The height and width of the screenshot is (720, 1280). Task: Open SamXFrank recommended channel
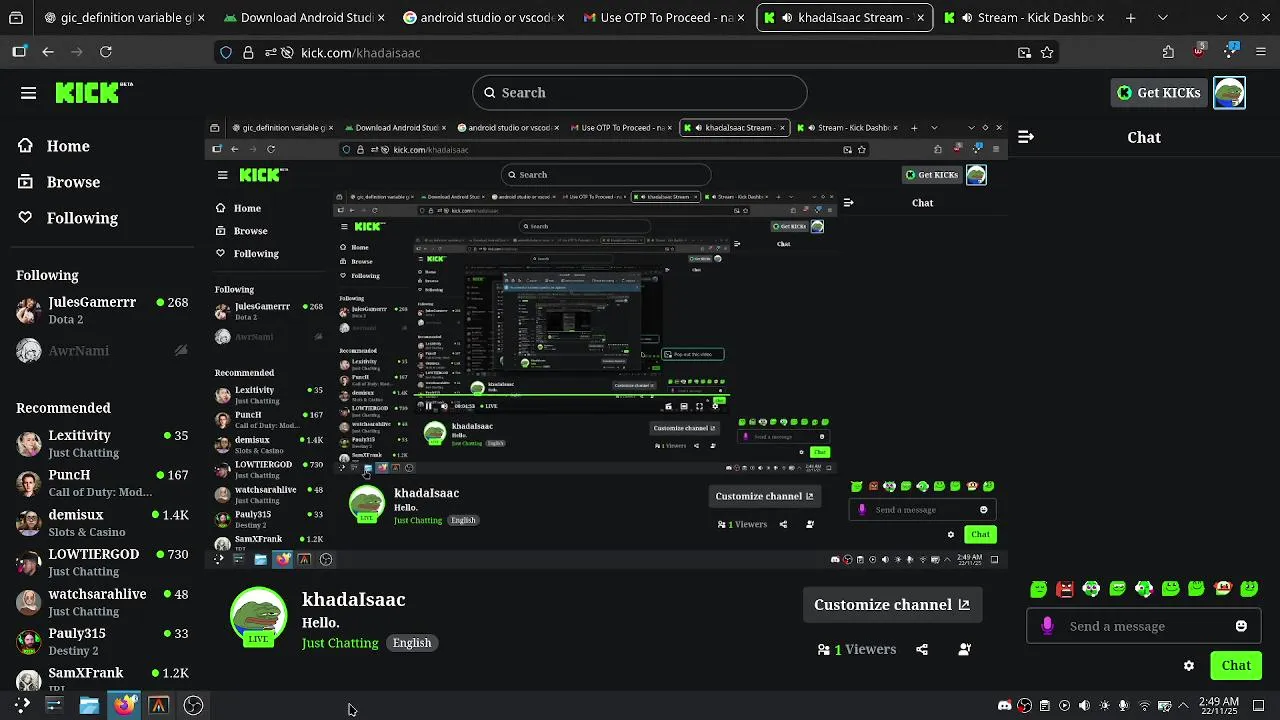(x=102, y=678)
